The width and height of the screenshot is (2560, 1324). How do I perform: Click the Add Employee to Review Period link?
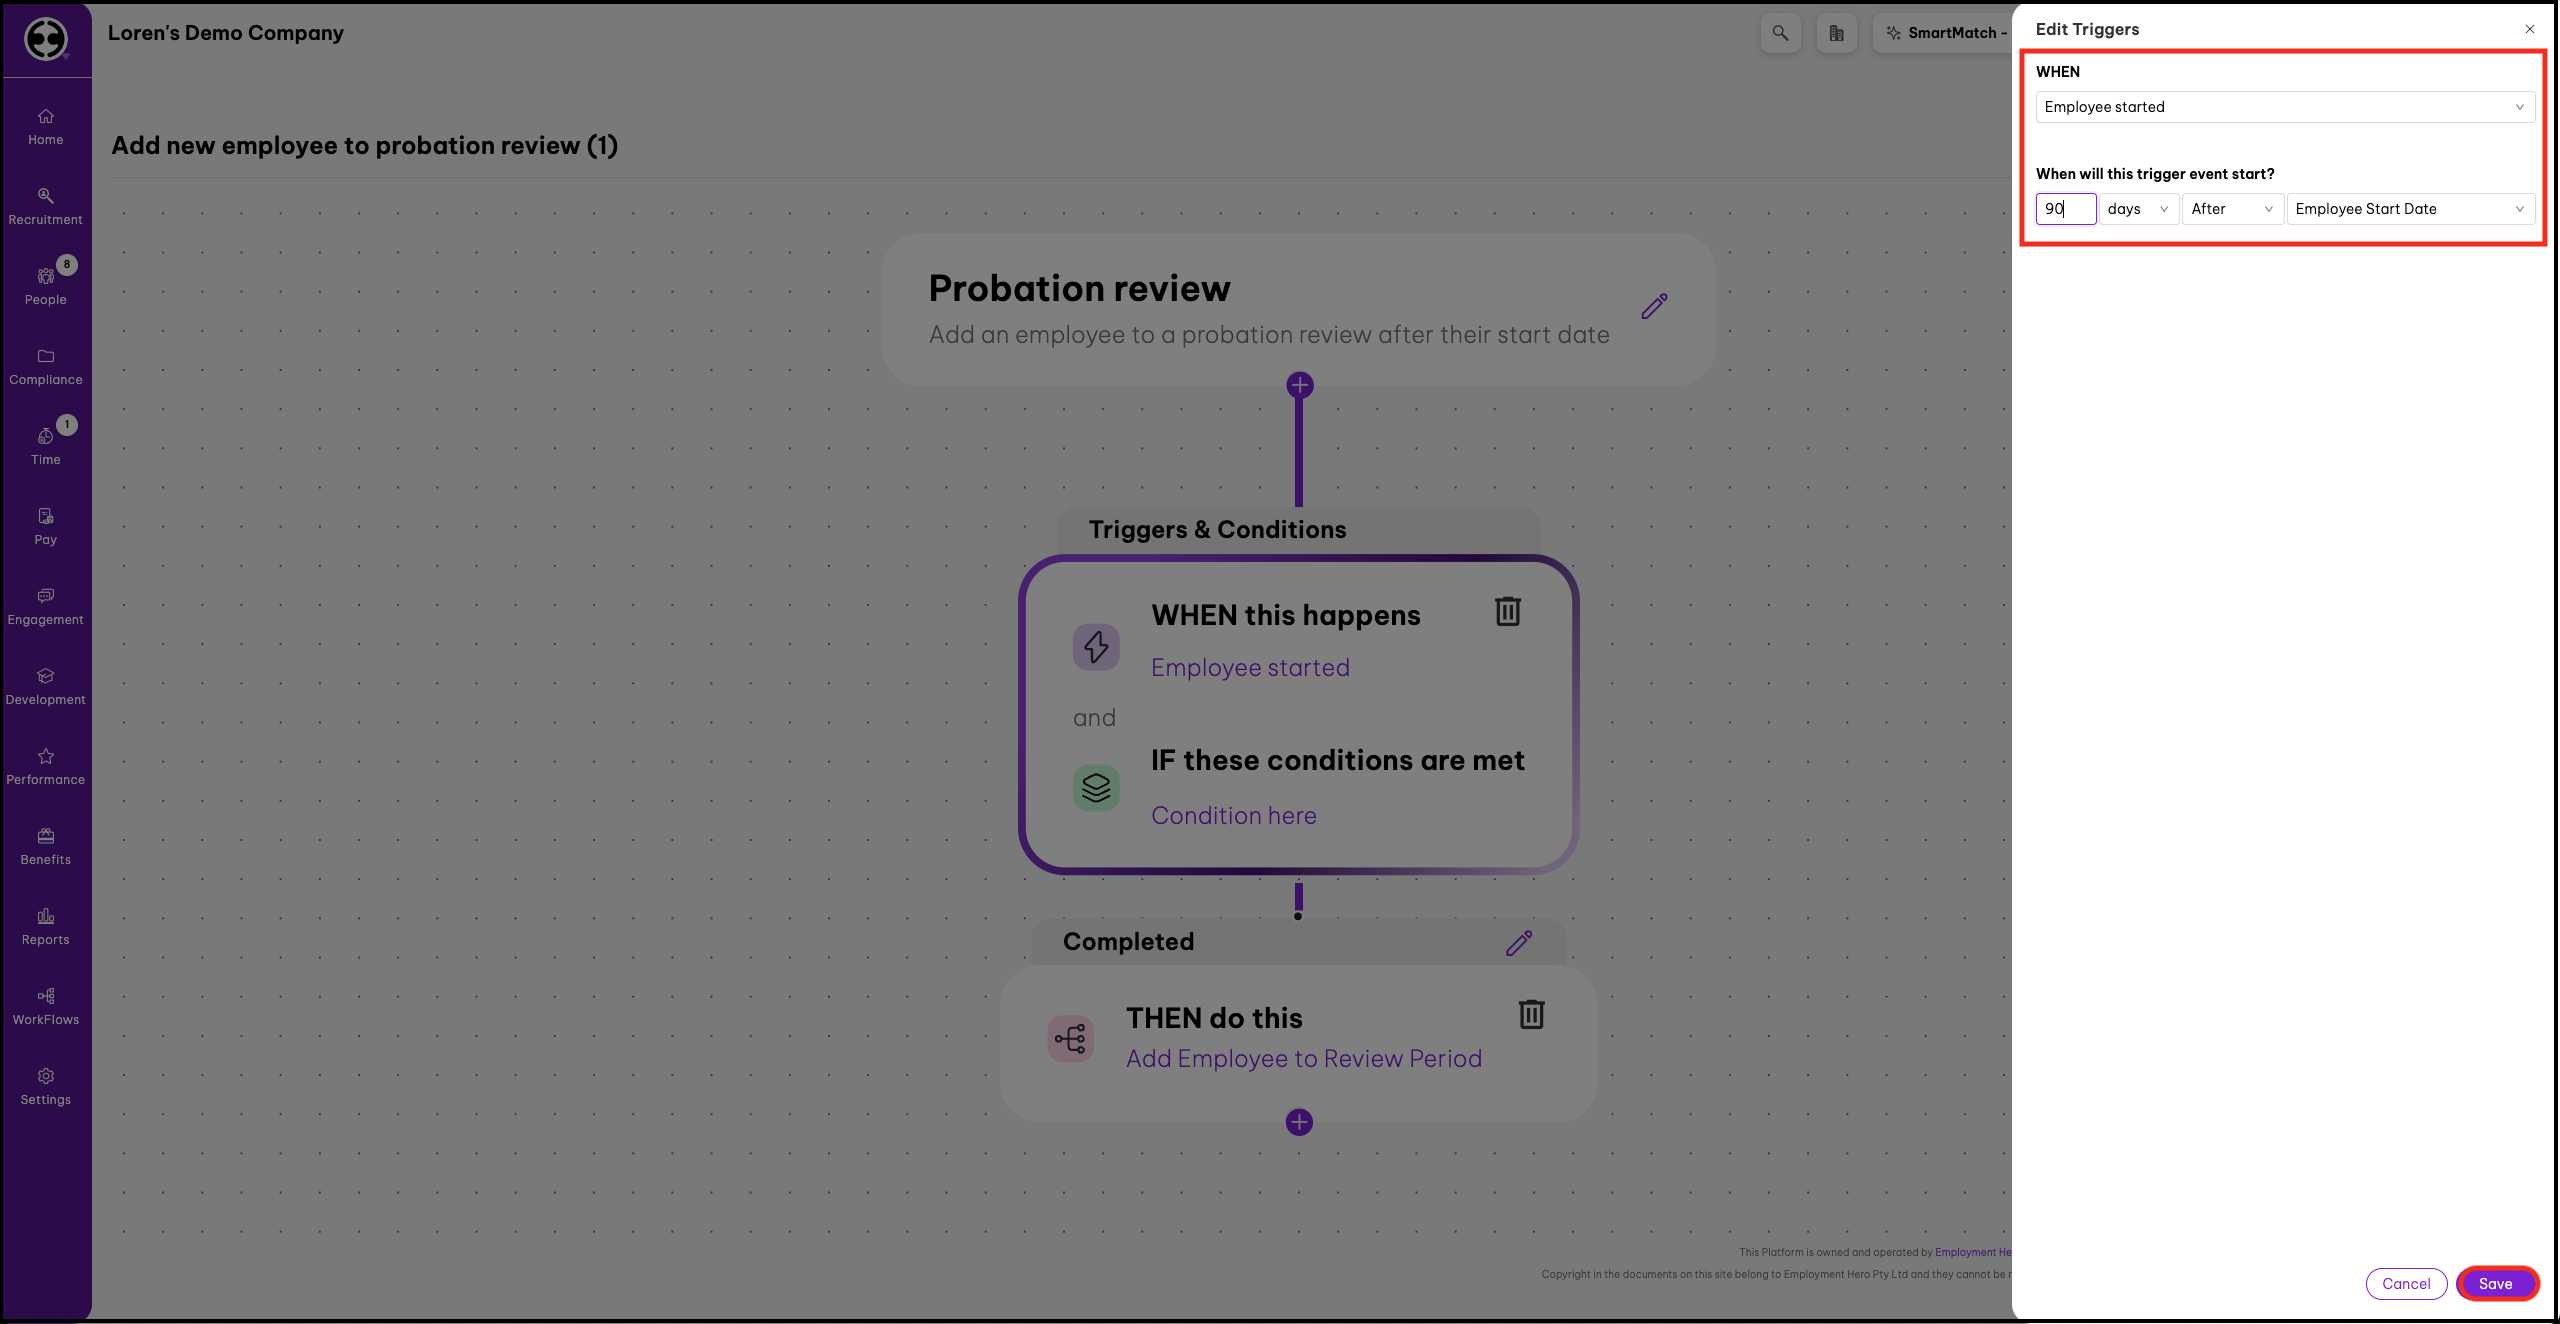pos(1304,1059)
